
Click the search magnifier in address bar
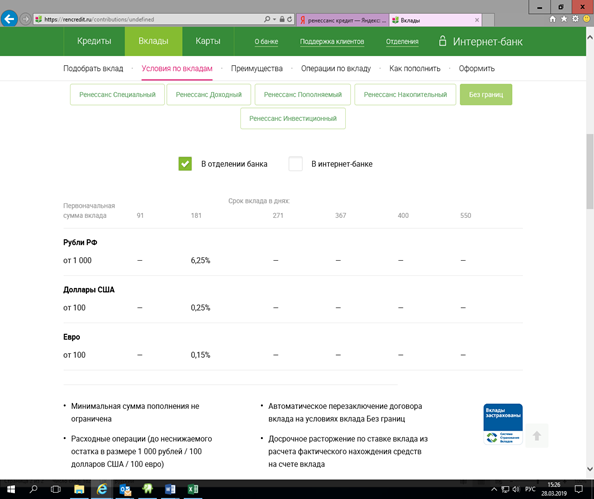tap(267, 19)
